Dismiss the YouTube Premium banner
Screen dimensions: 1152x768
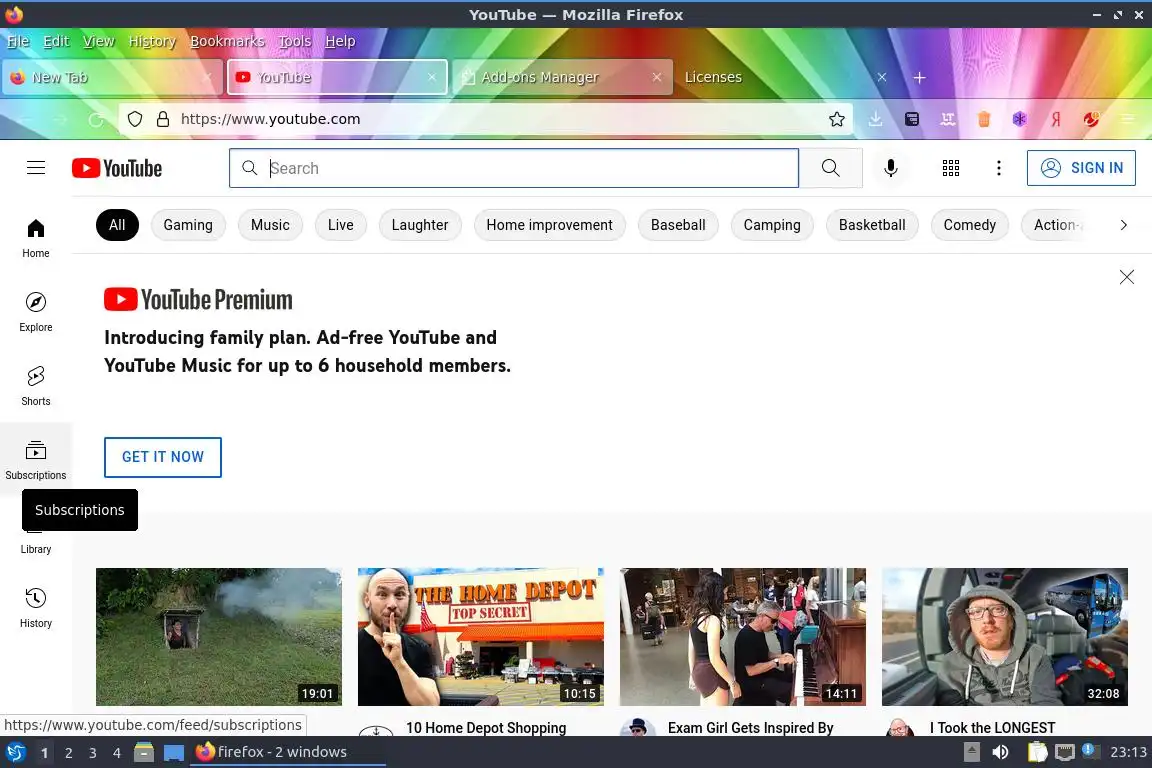[1126, 277]
